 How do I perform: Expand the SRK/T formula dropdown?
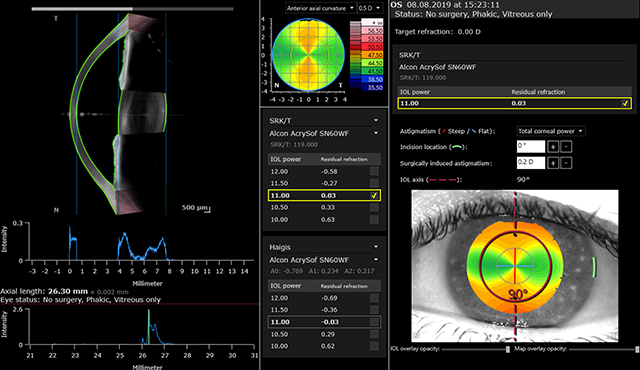click(376, 121)
